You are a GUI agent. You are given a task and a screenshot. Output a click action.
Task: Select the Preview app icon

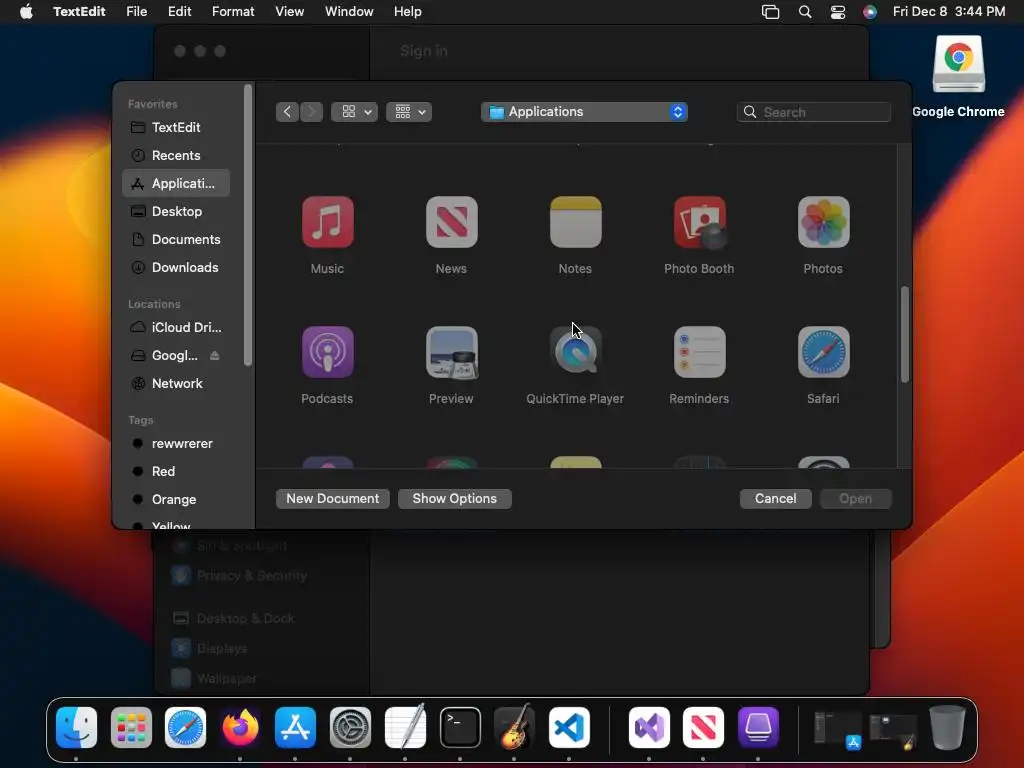(x=451, y=353)
